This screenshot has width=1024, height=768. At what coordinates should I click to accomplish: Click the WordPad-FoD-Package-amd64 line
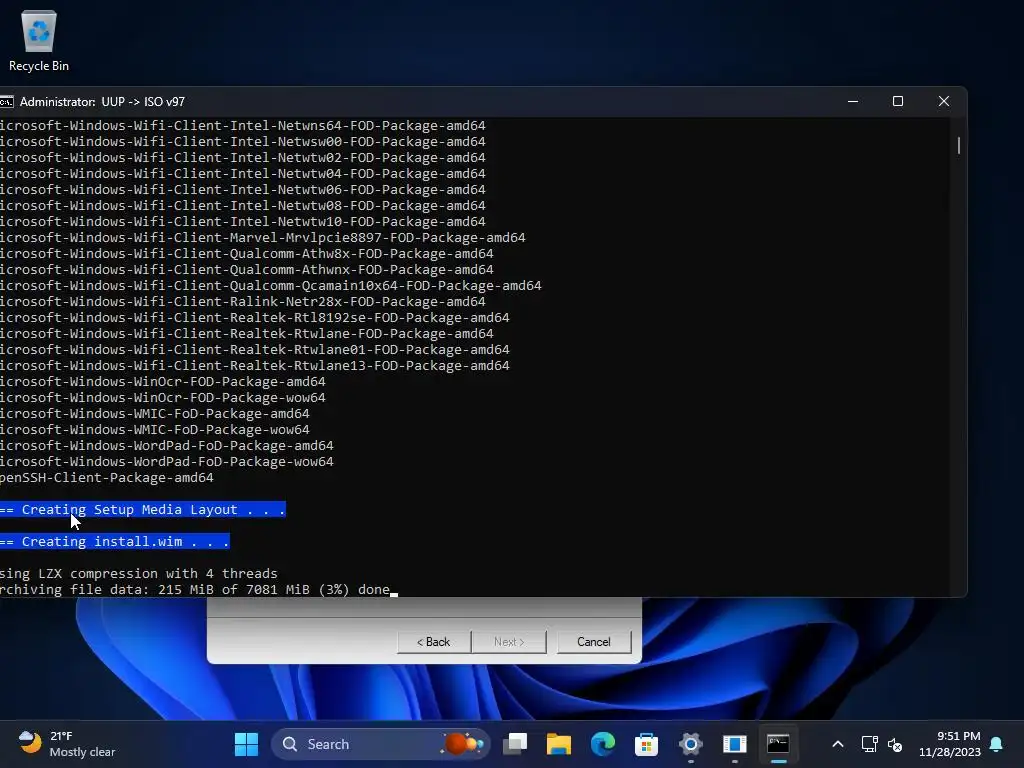167,445
